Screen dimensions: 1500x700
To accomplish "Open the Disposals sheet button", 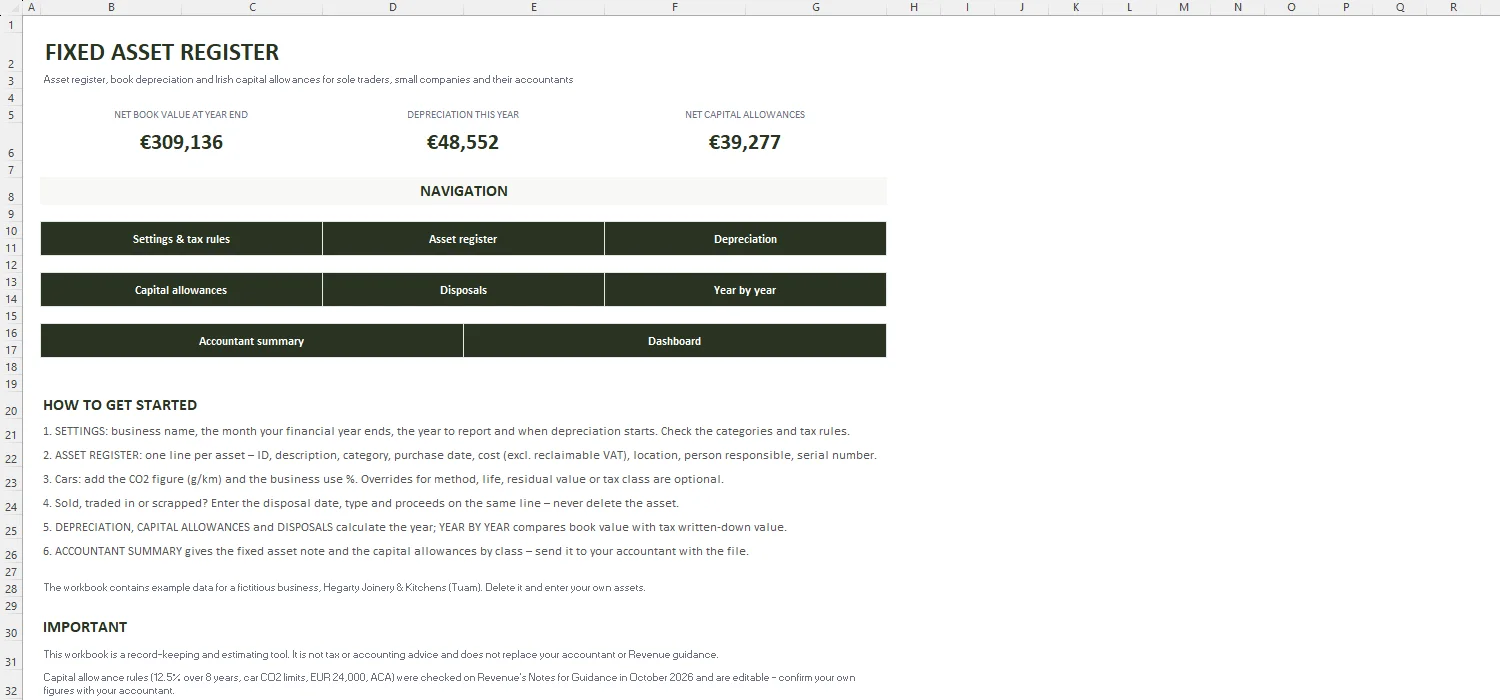I will [x=463, y=290].
